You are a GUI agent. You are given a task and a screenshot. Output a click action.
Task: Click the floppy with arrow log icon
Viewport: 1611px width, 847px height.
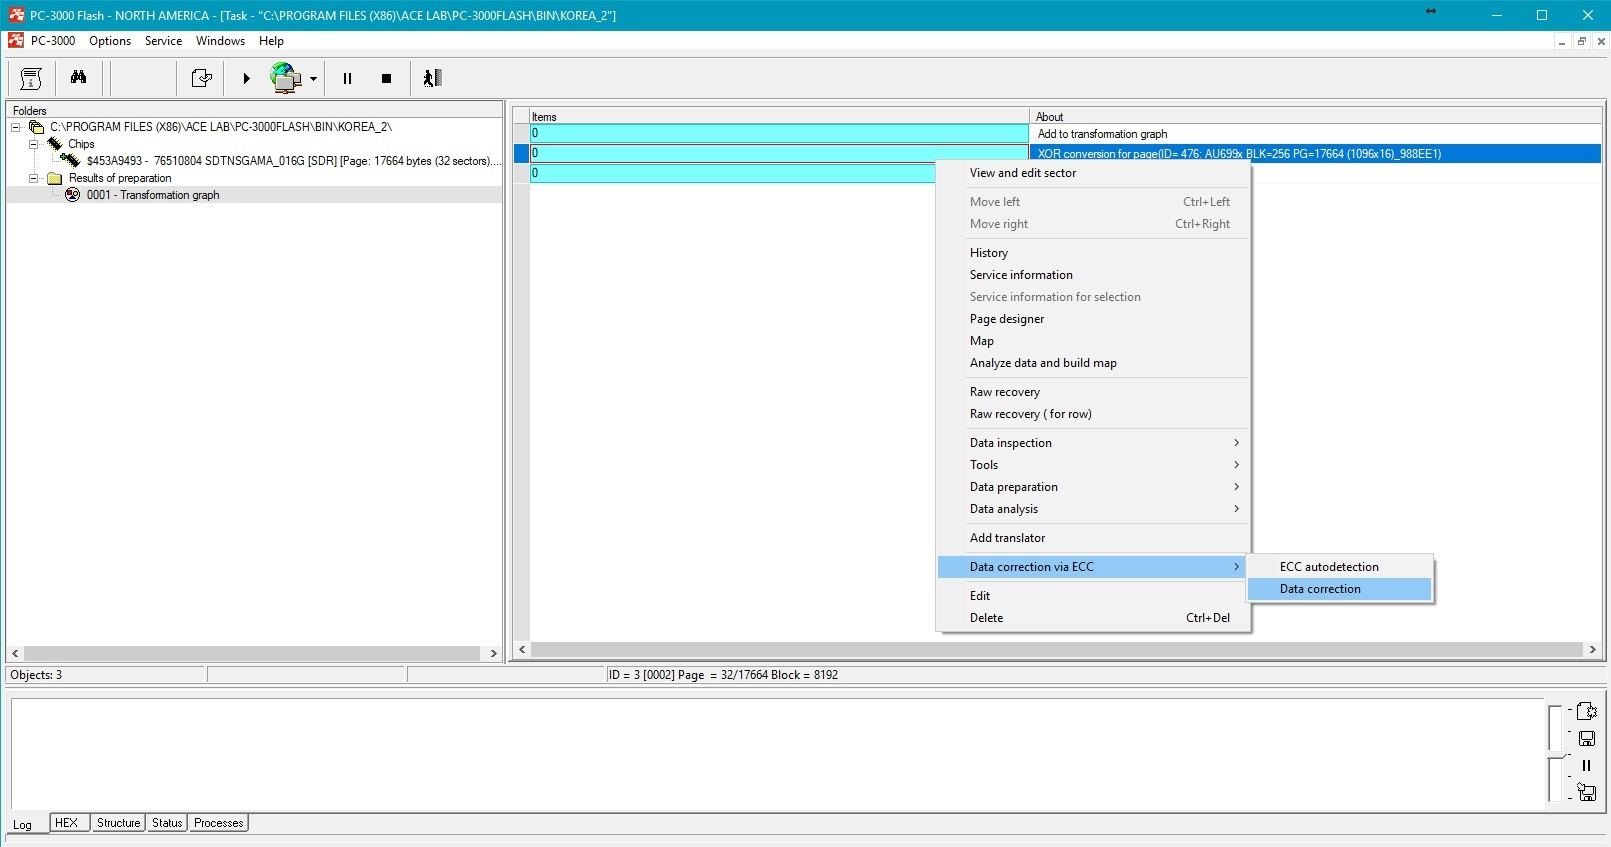(1586, 792)
